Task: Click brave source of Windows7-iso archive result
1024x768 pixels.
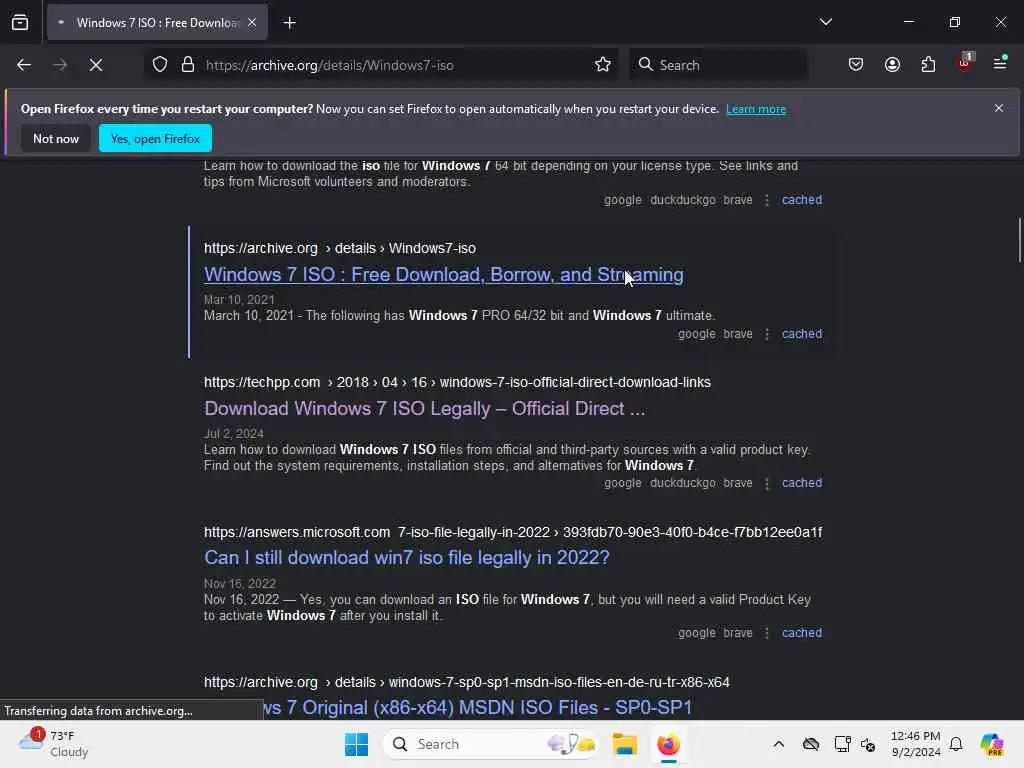Action: [x=737, y=334]
